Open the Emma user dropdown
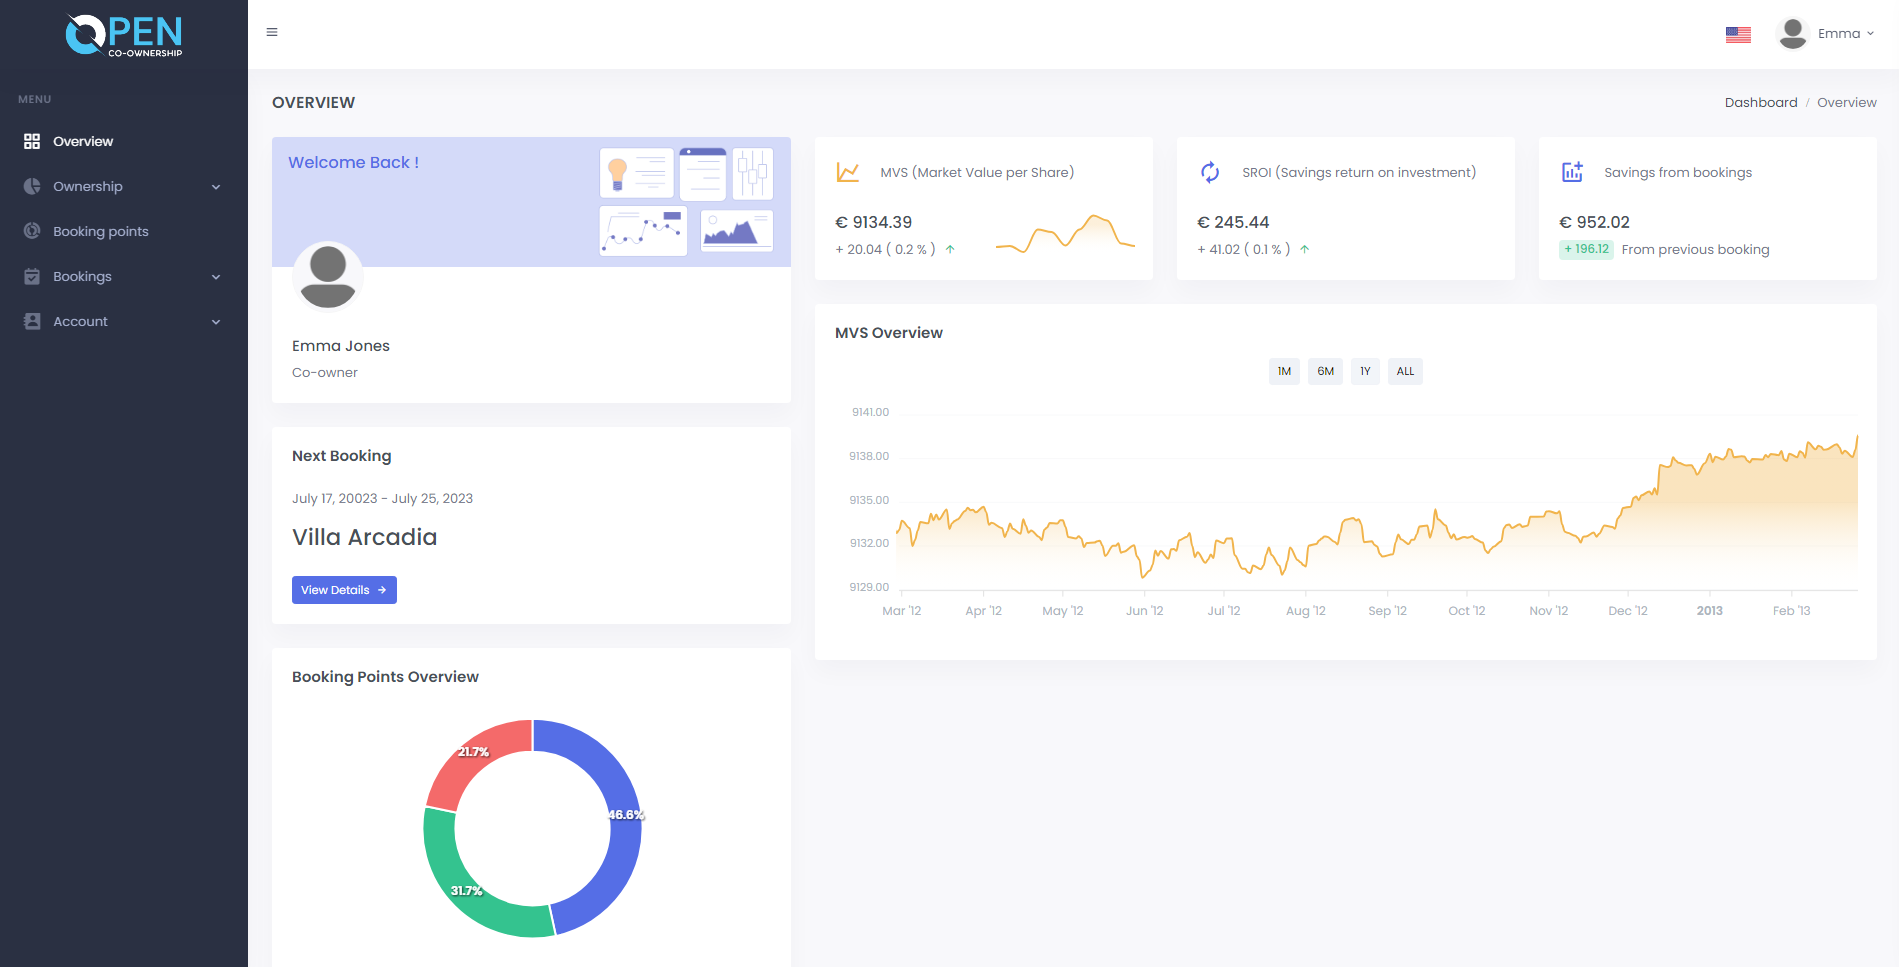 coord(1826,34)
